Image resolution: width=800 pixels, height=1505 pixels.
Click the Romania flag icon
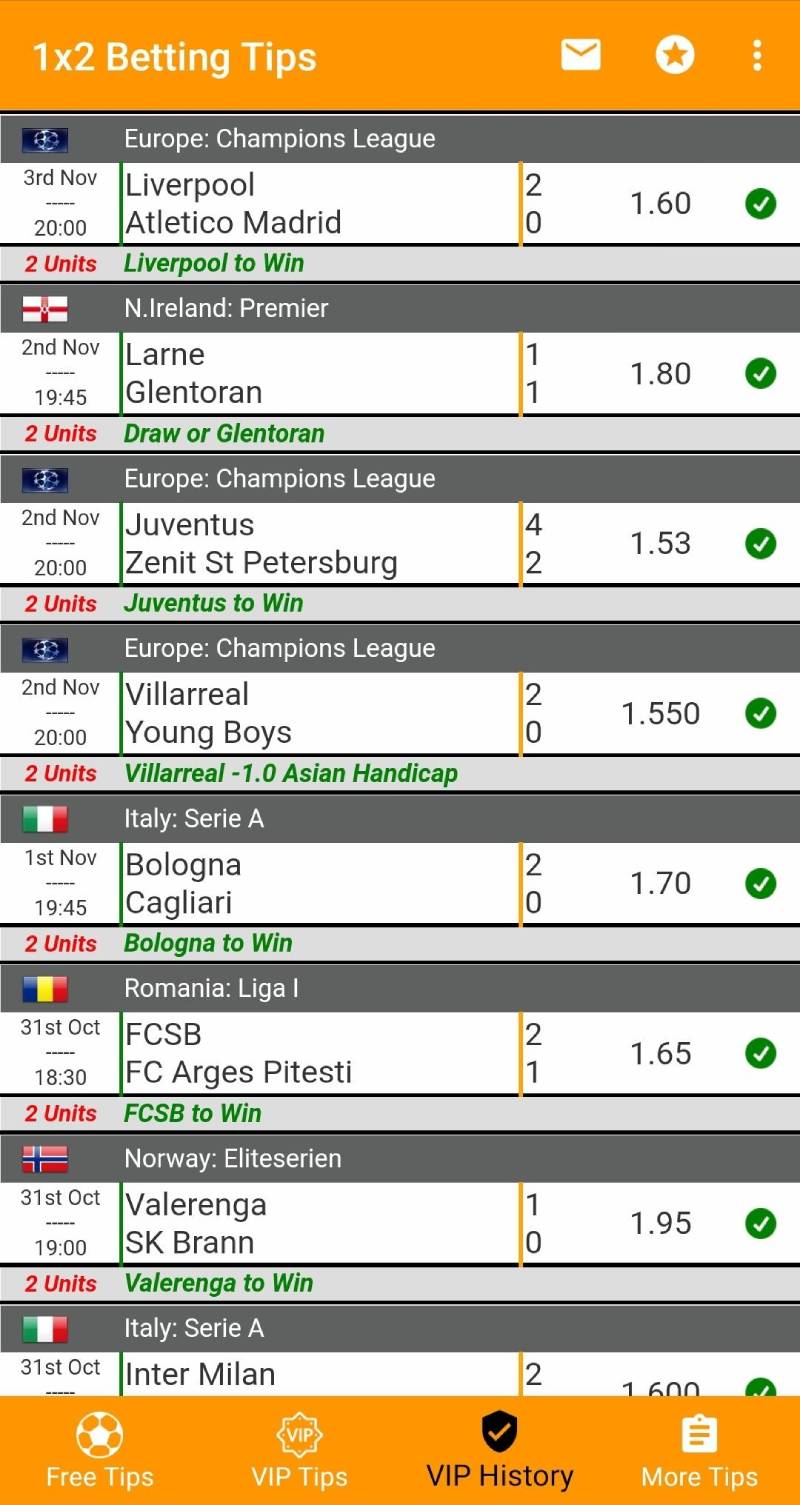tap(45, 988)
